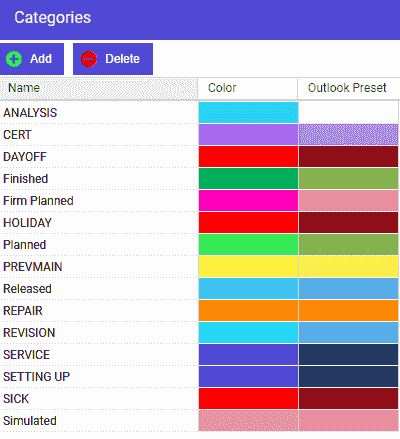Select the SICK category name
This screenshot has width=400, height=439.
click(x=16, y=399)
